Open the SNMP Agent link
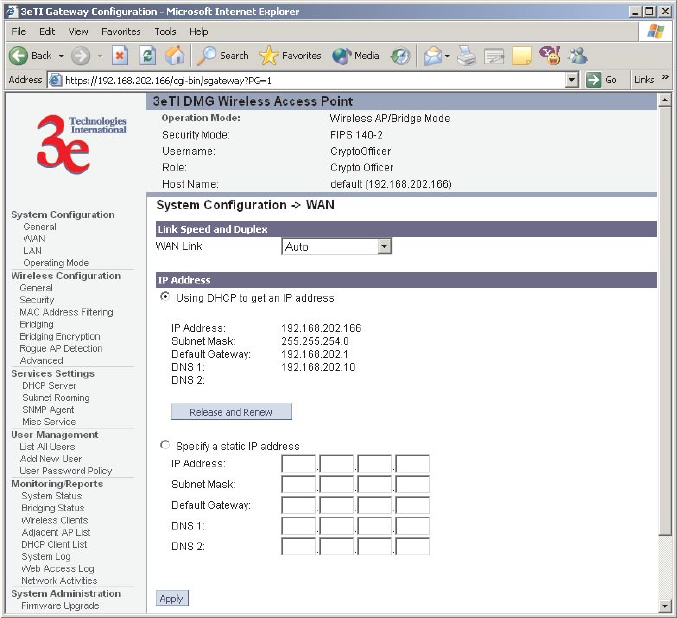677x618 pixels. pos(48,409)
